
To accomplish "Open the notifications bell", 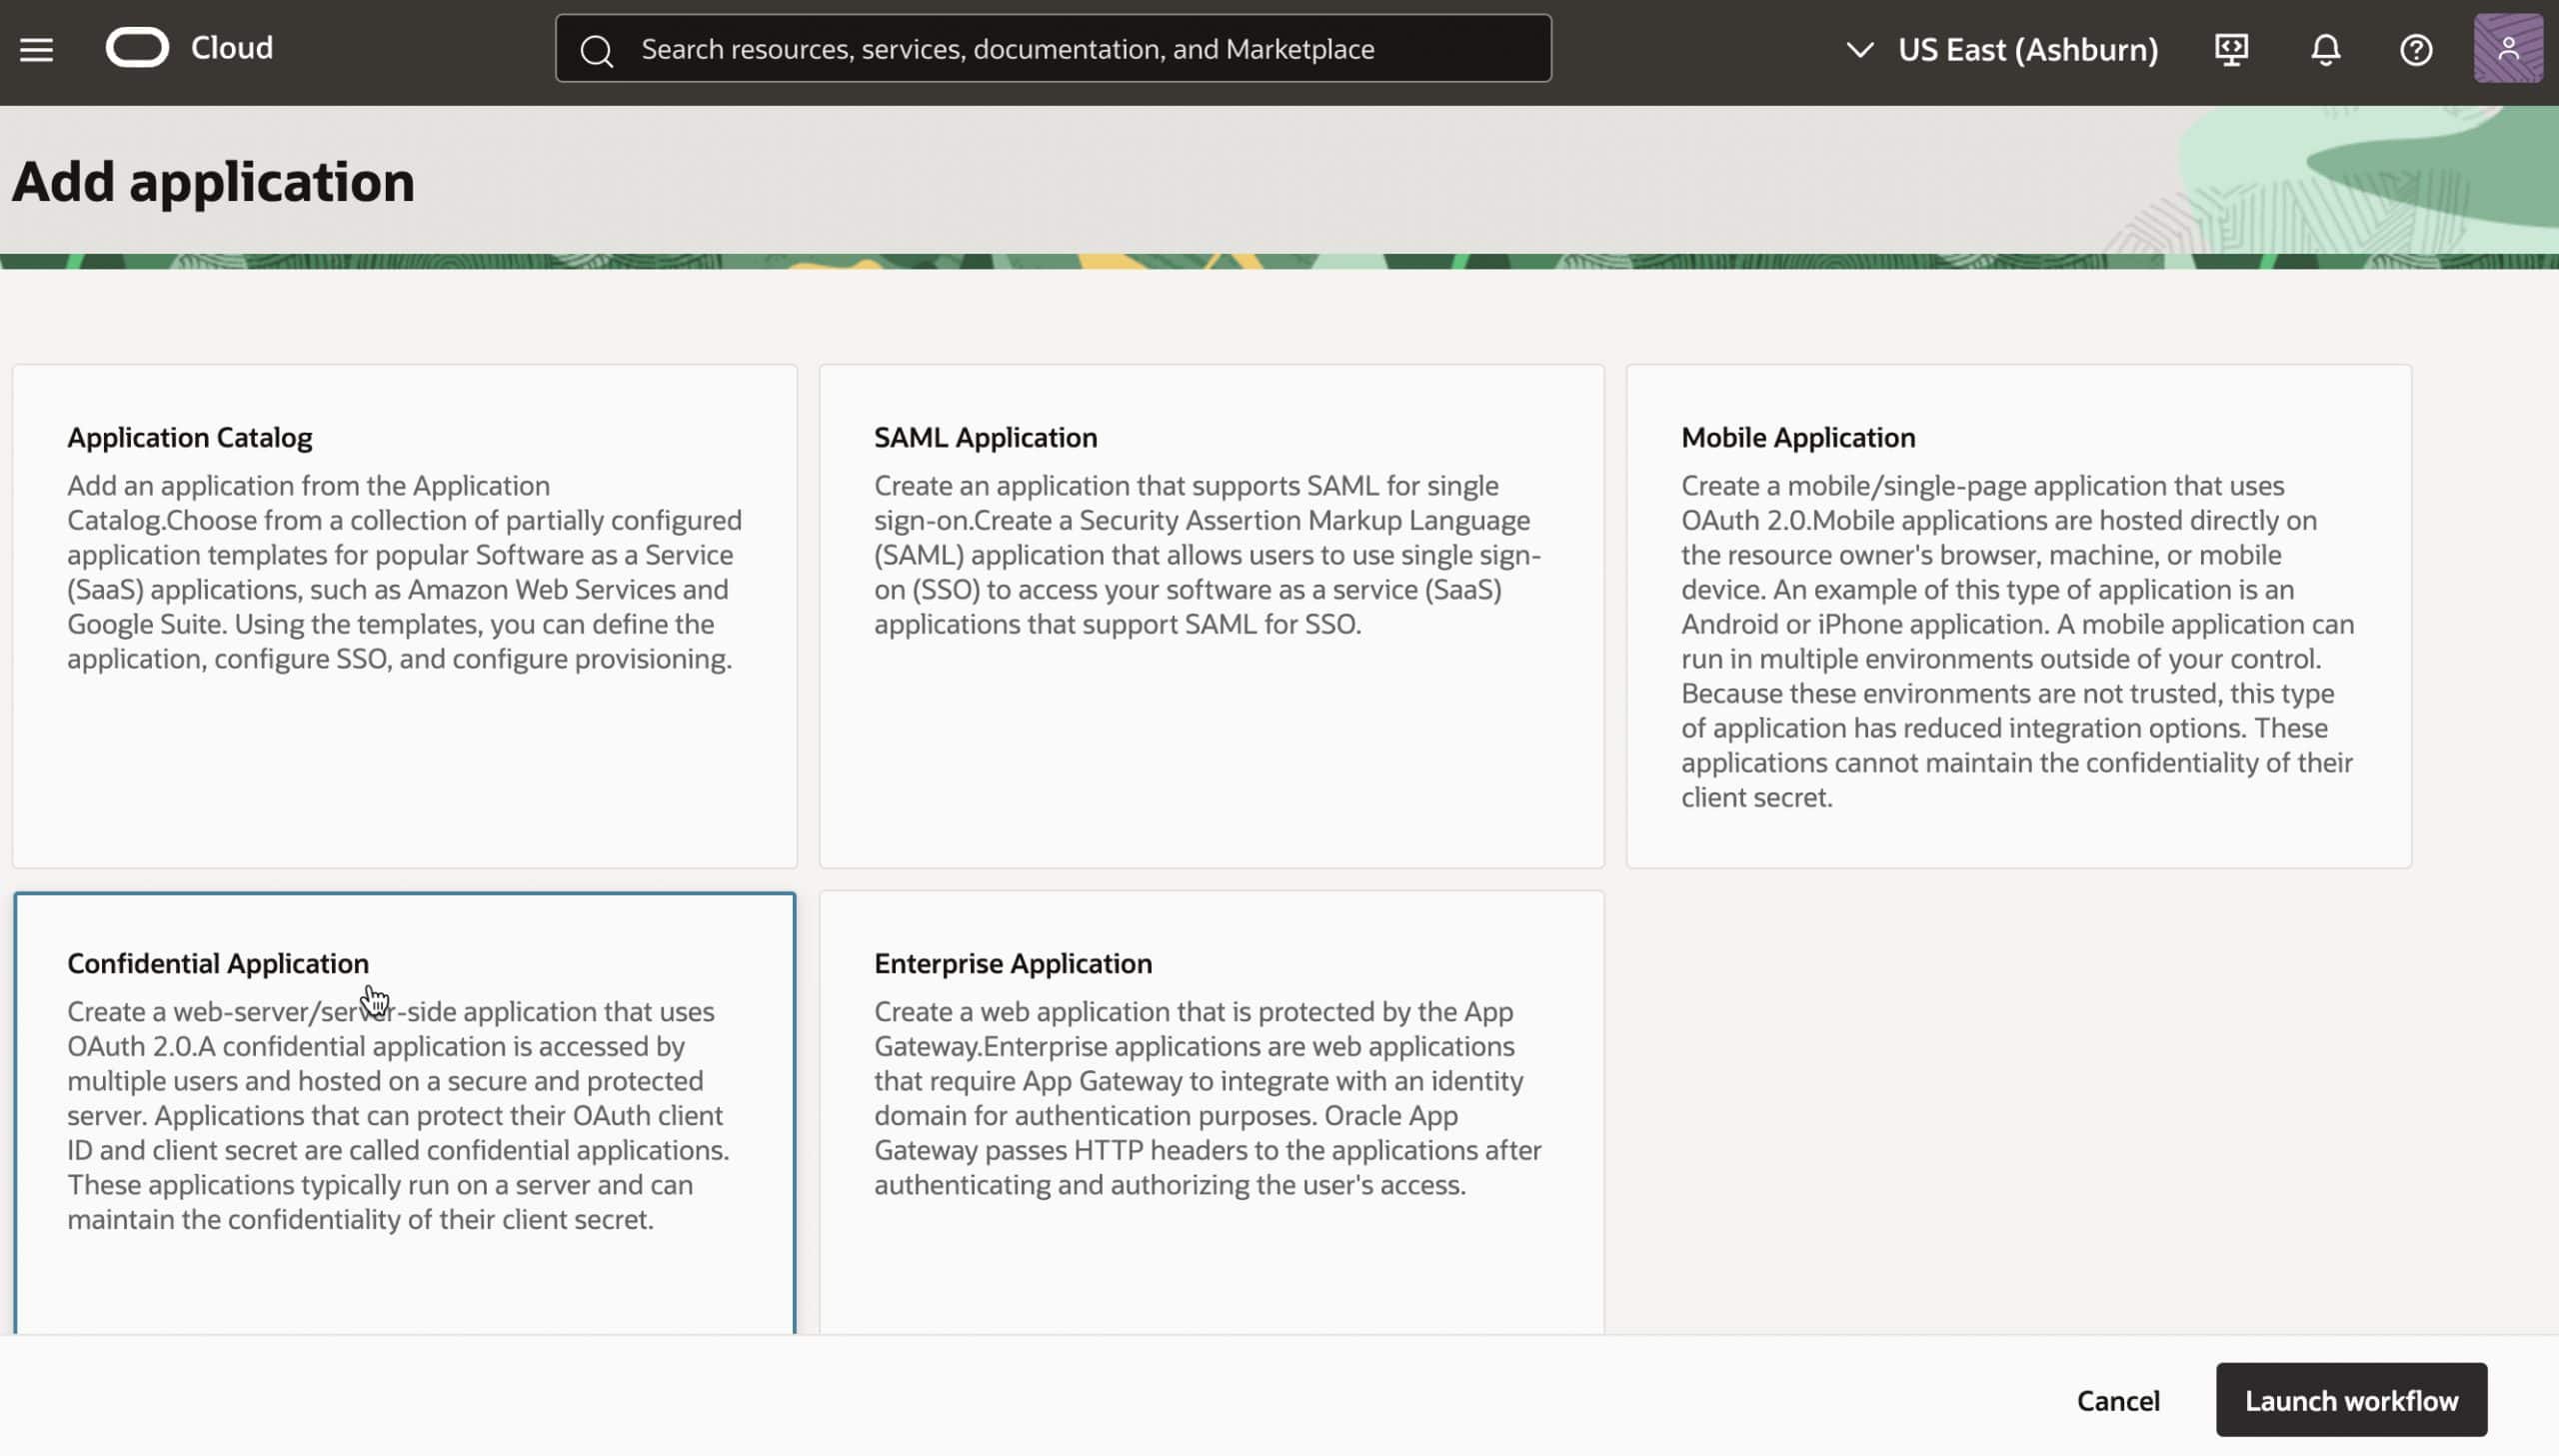I will (x=2325, y=49).
